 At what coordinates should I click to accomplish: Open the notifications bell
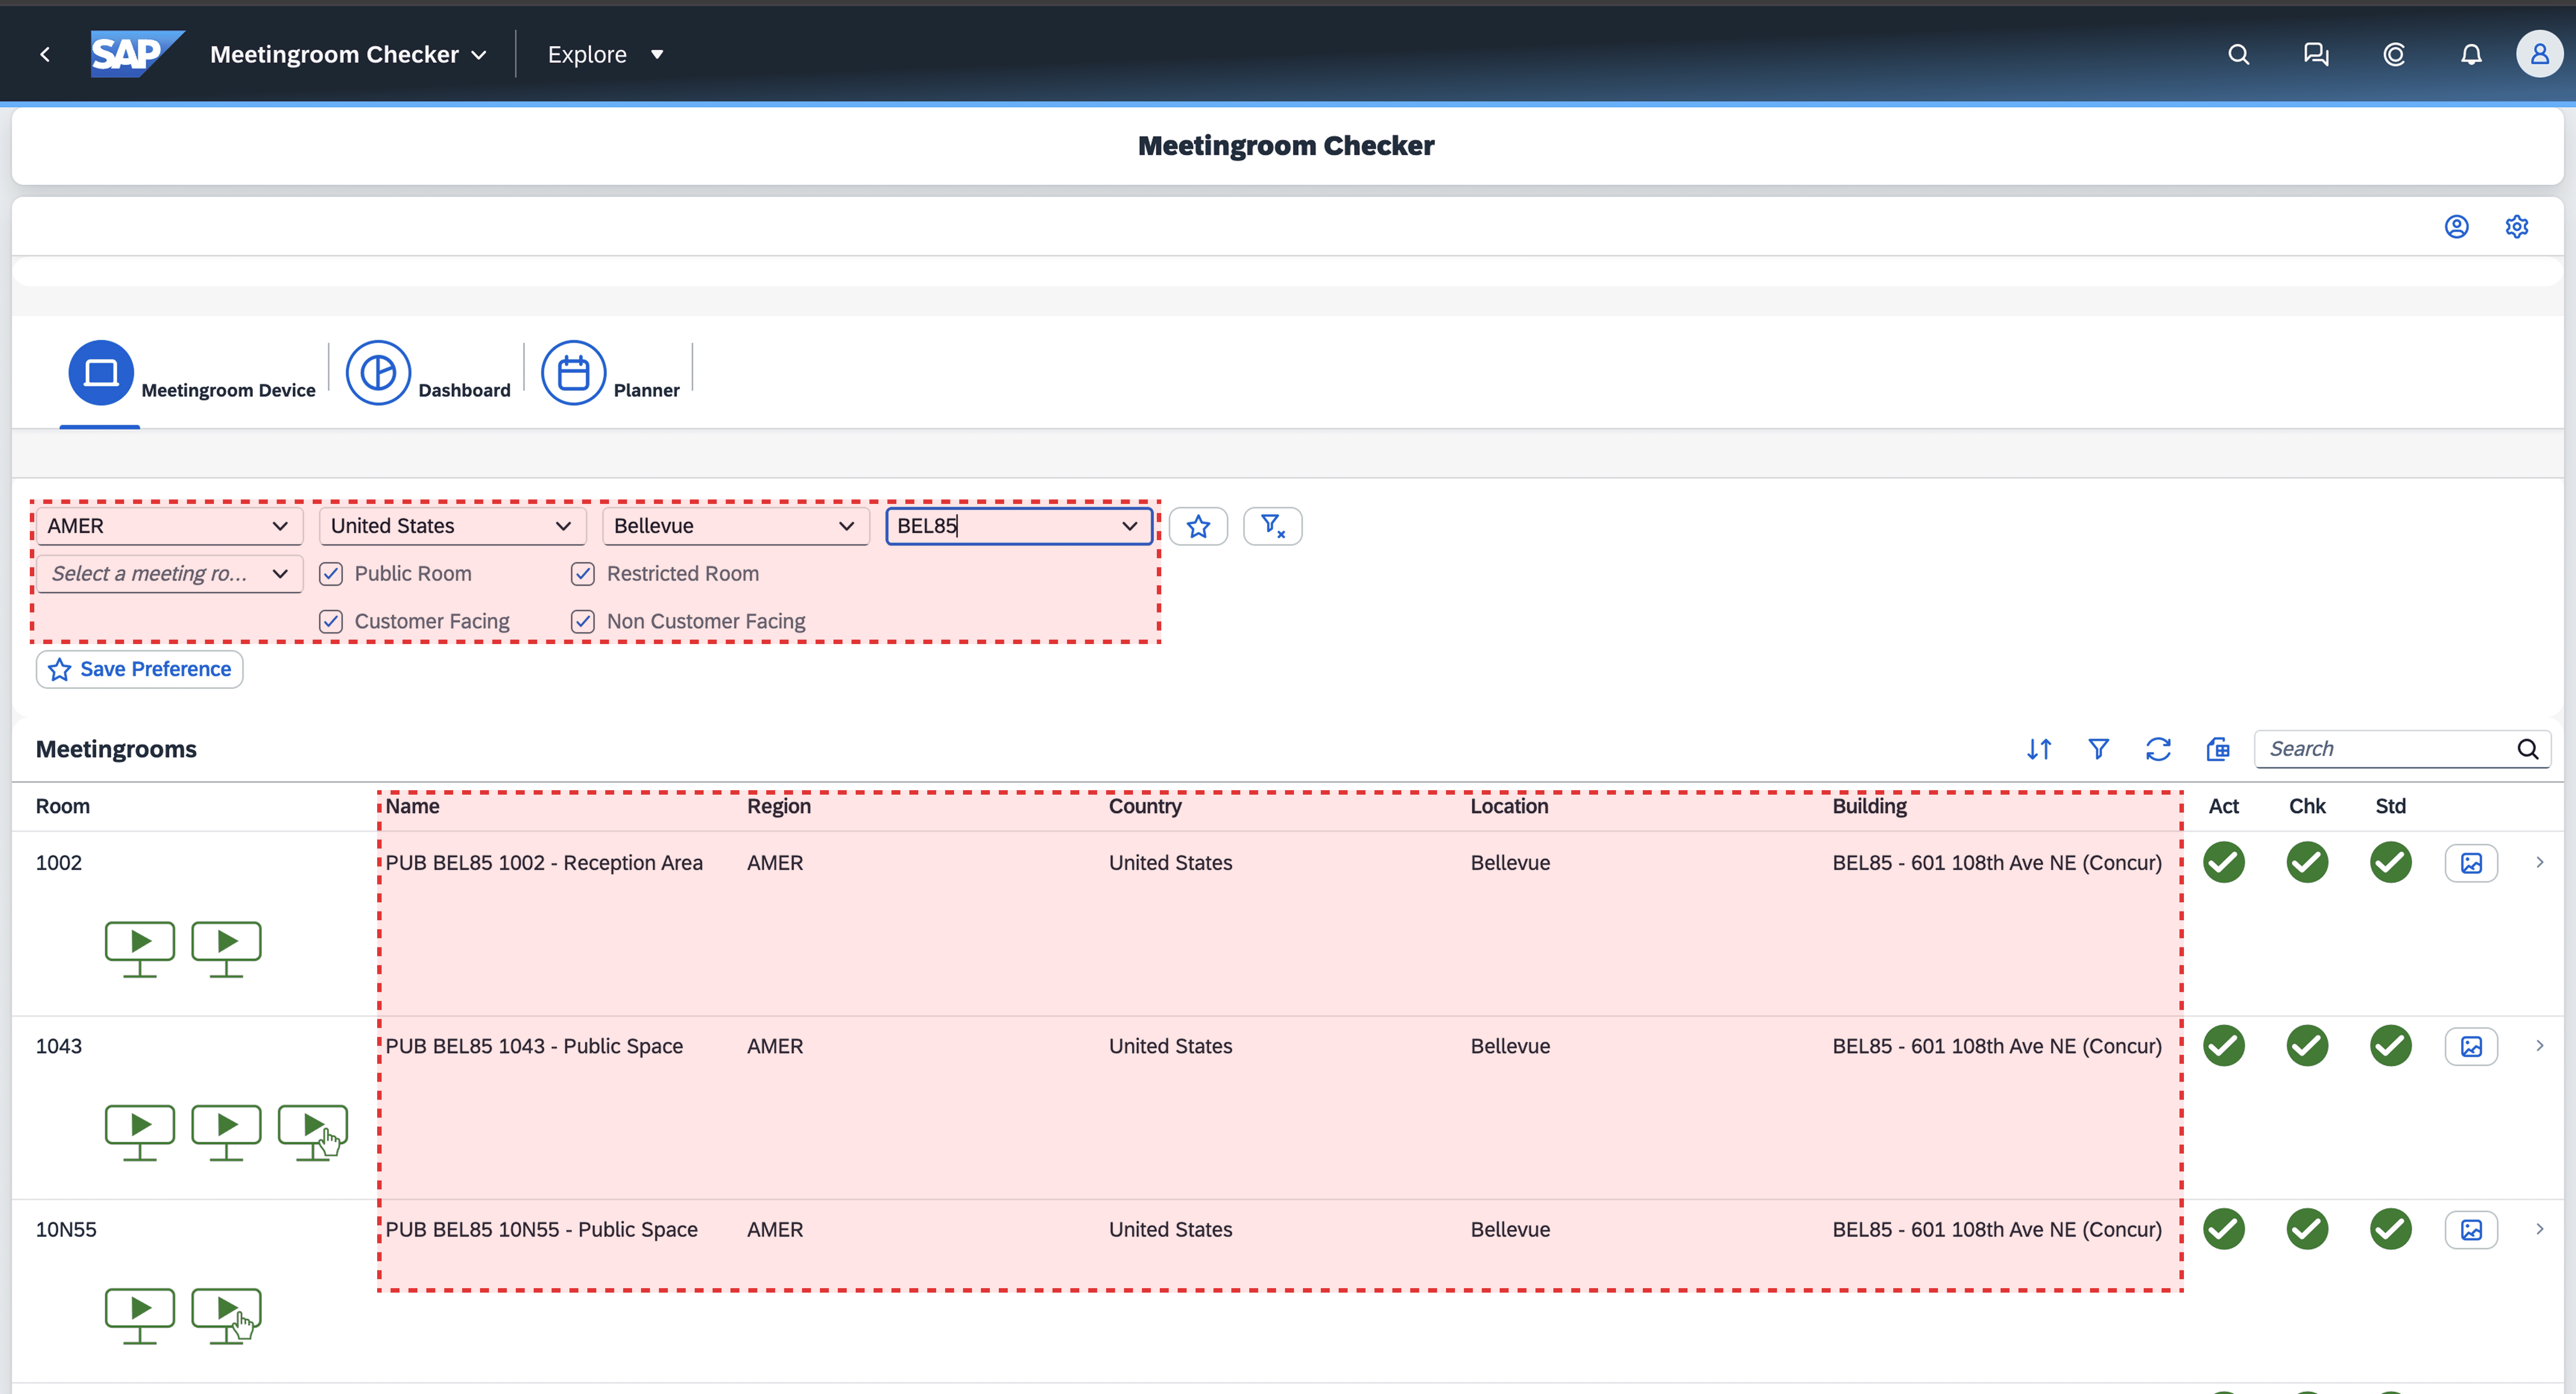tap(2471, 54)
